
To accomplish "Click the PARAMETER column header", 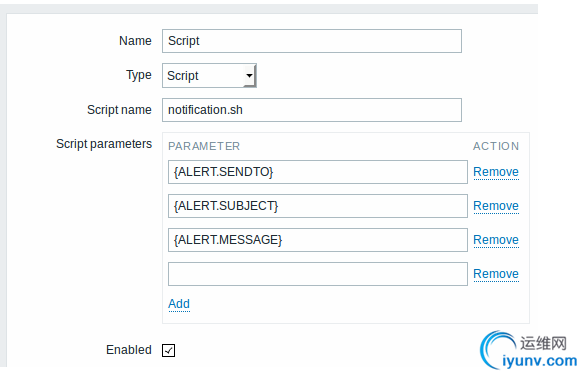I will (x=204, y=146).
